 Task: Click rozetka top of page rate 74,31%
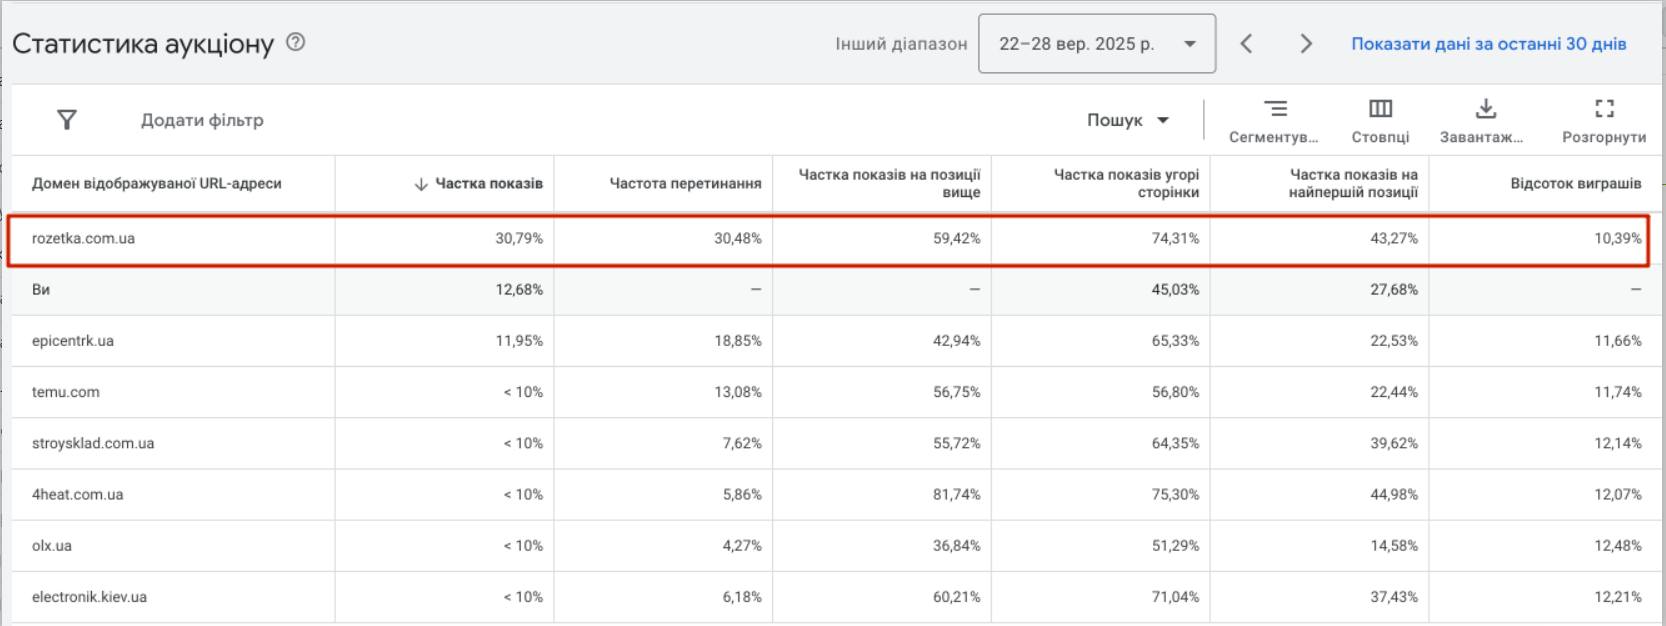(x=1175, y=239)
